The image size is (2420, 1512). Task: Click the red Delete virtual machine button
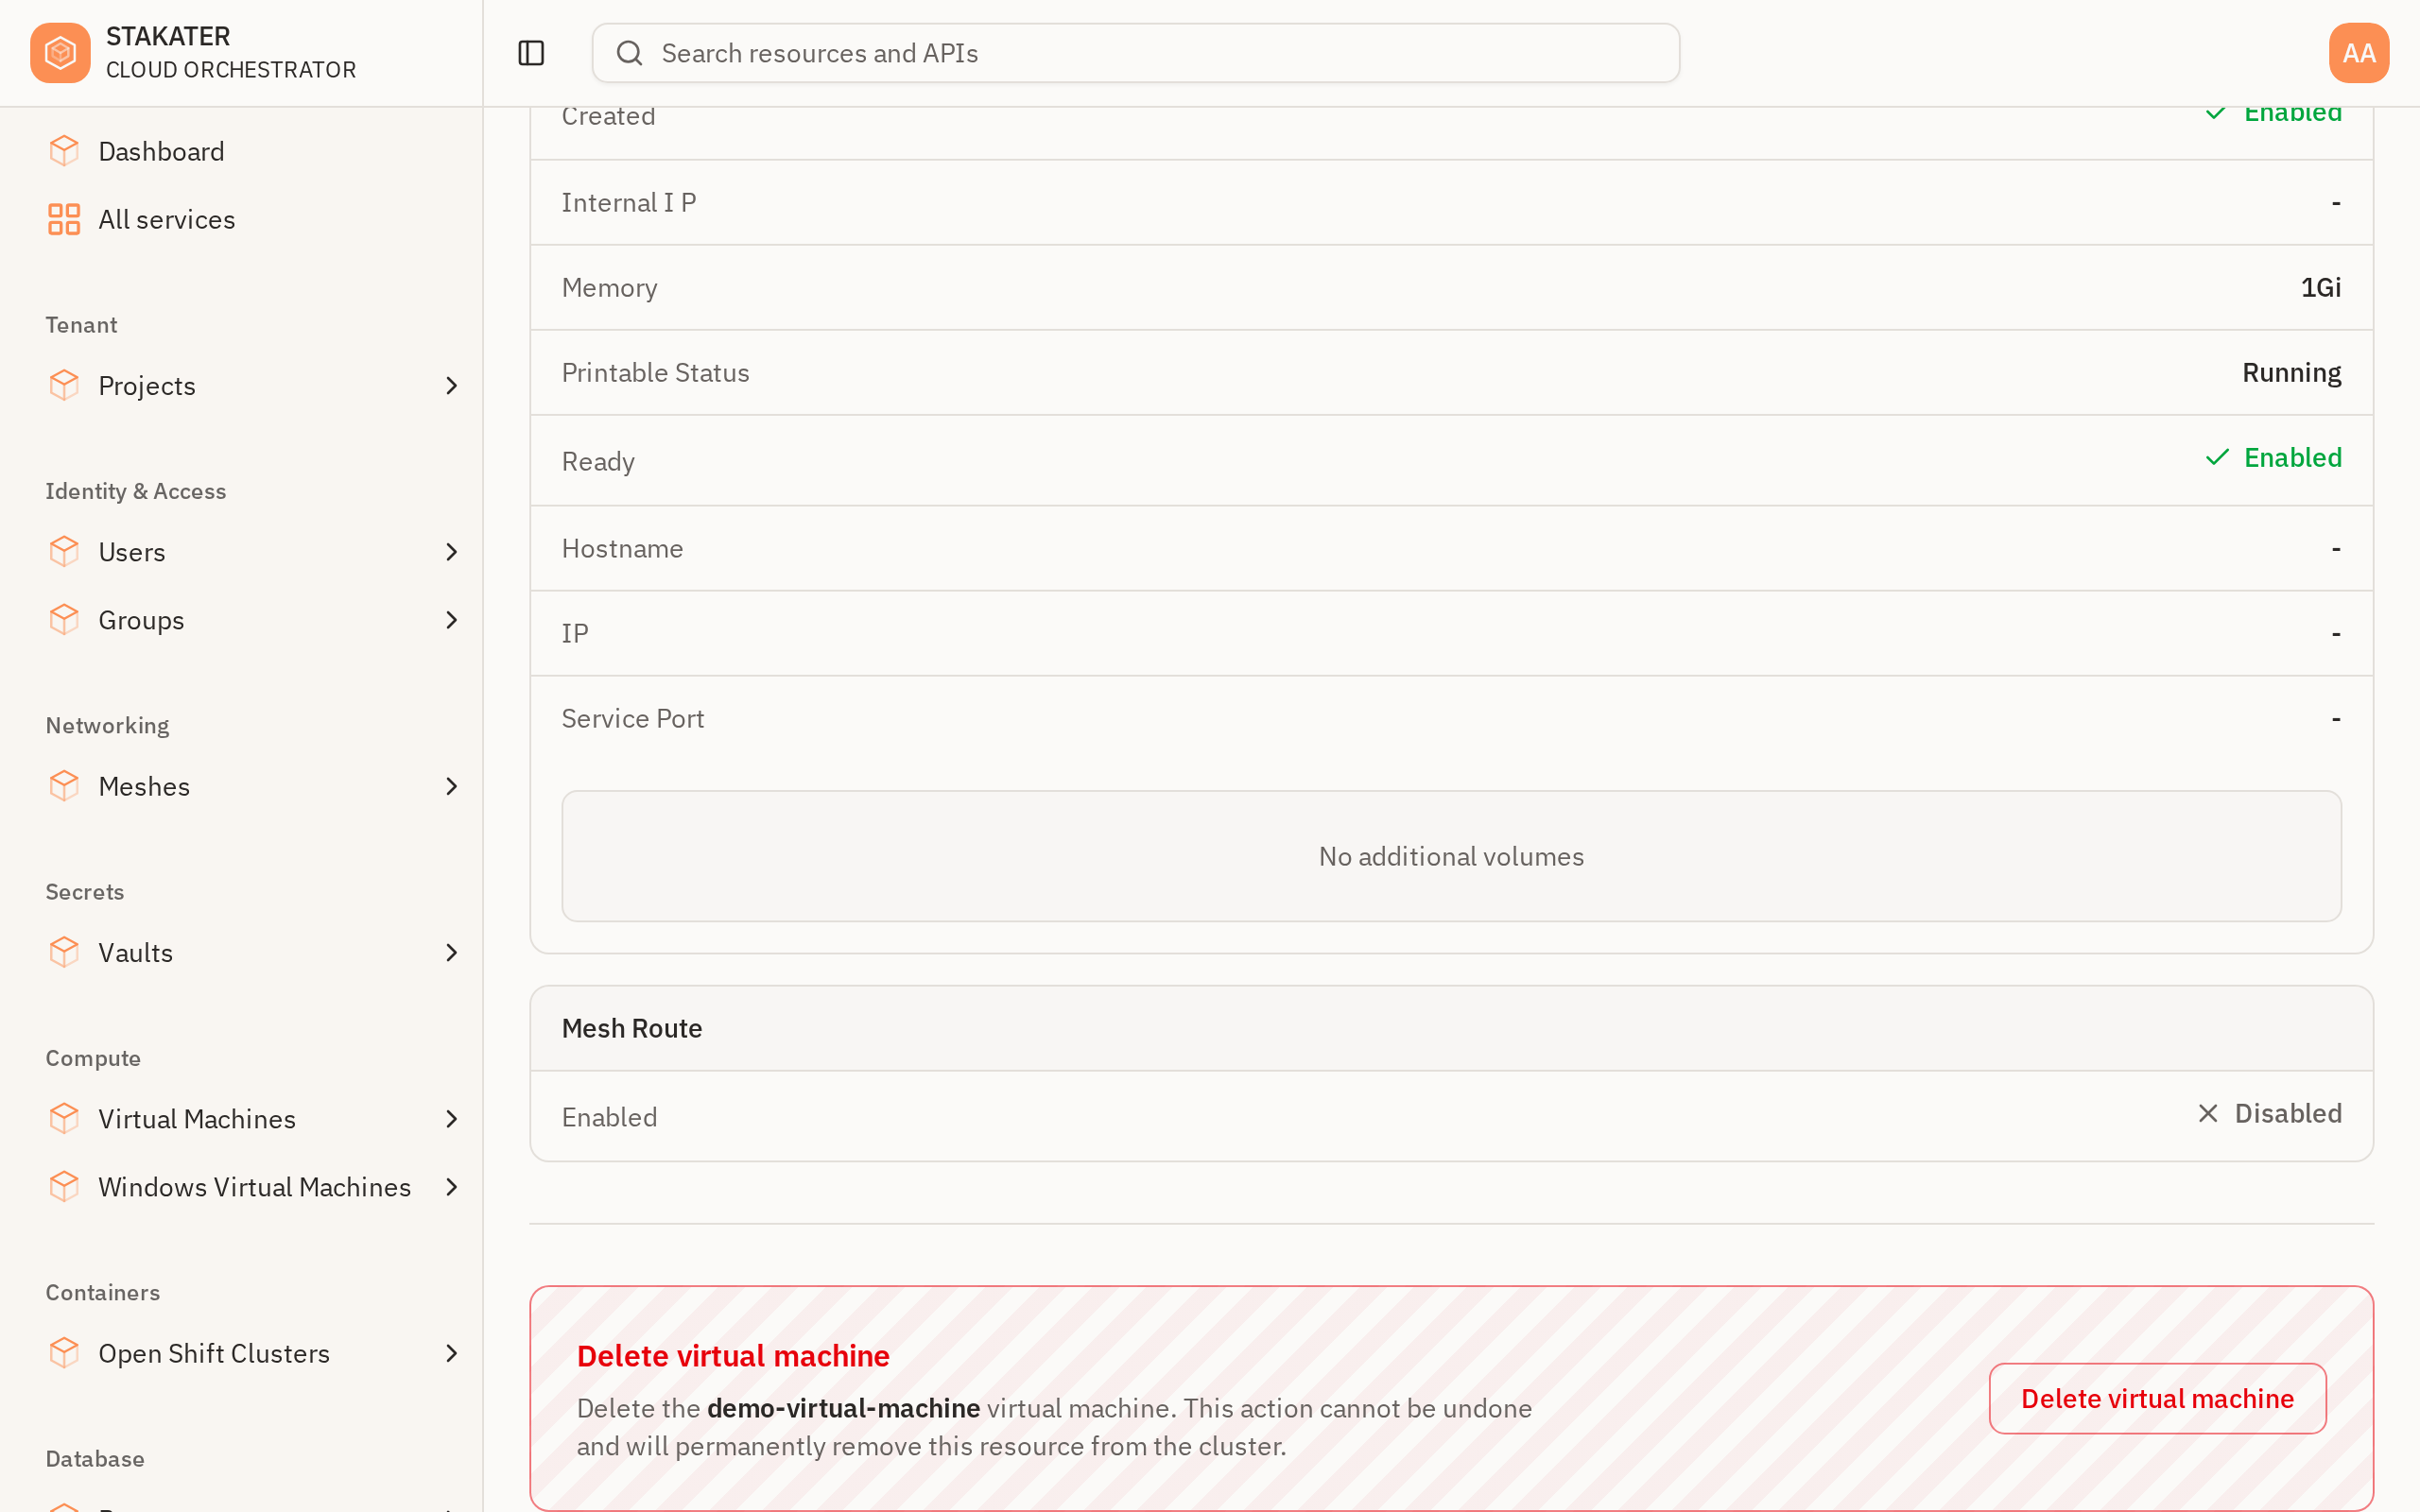(x=2157, y=1398)
